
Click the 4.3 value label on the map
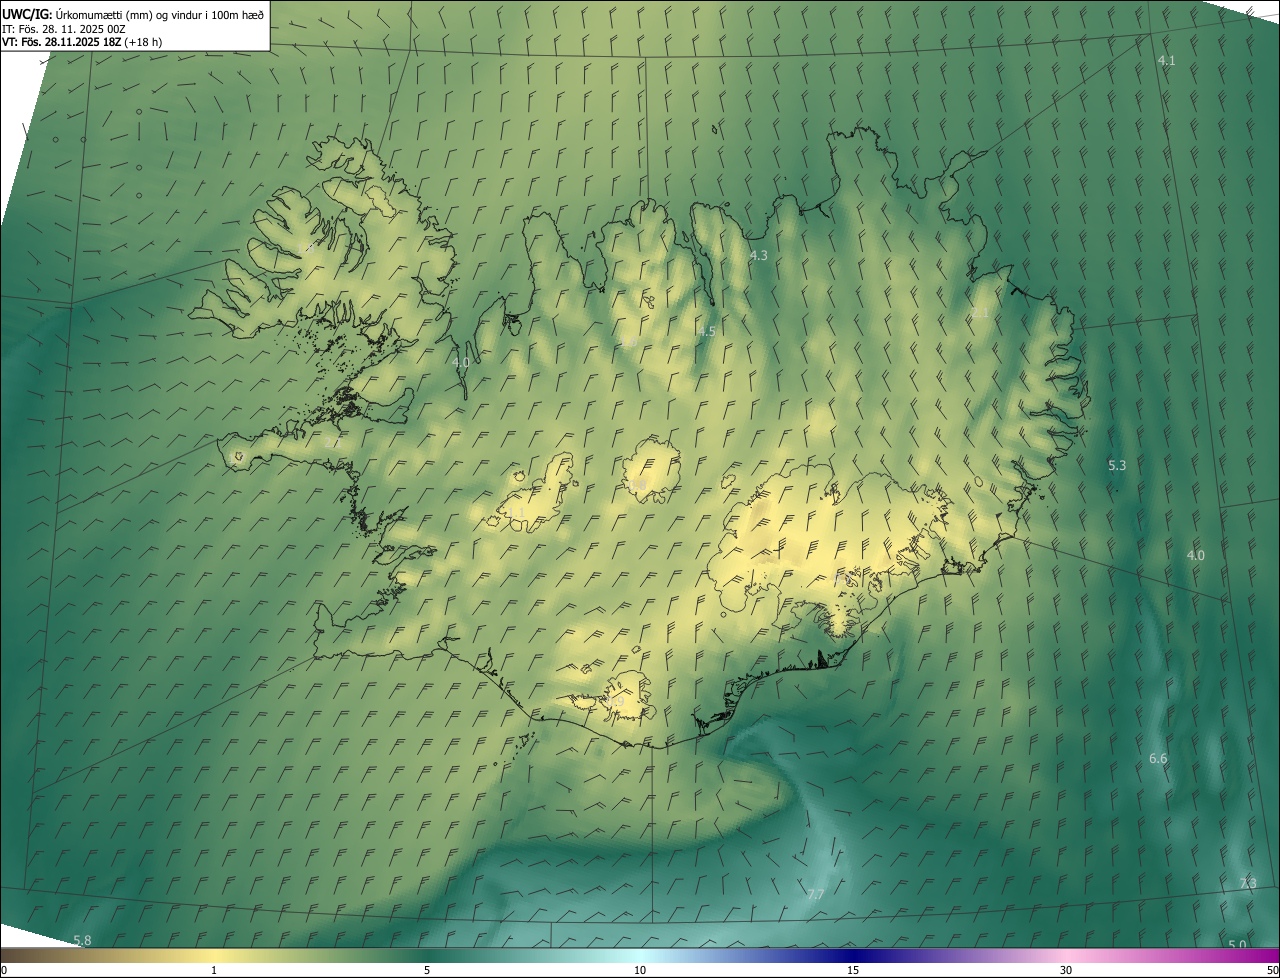click(x=759, y=256)
